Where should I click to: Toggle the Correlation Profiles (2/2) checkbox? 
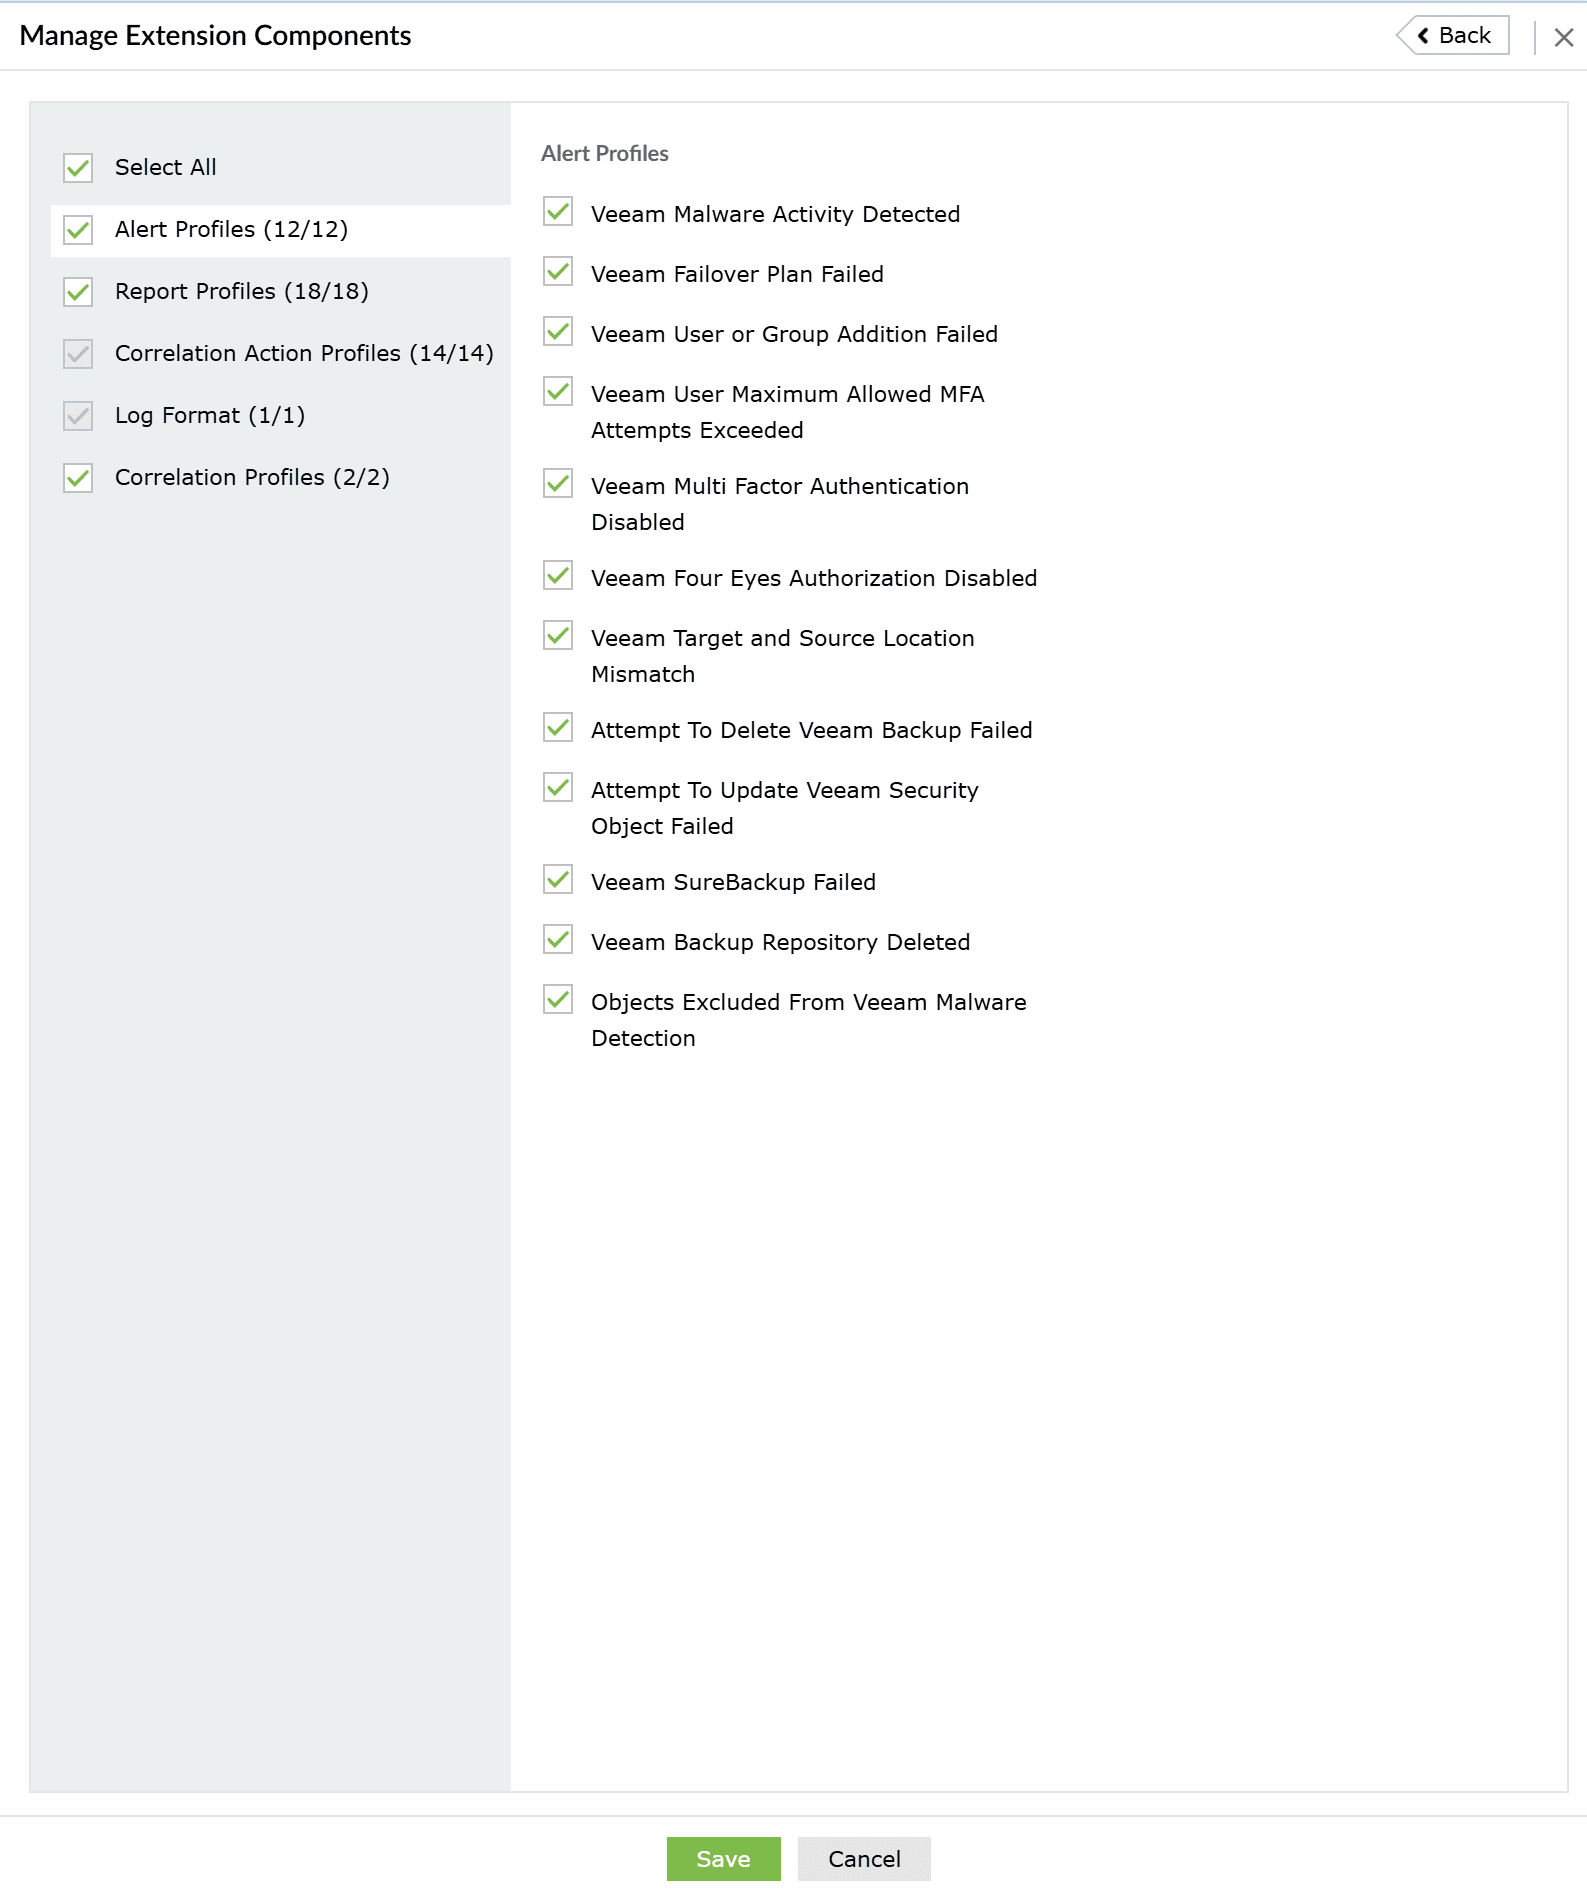(x=78, y=478)
